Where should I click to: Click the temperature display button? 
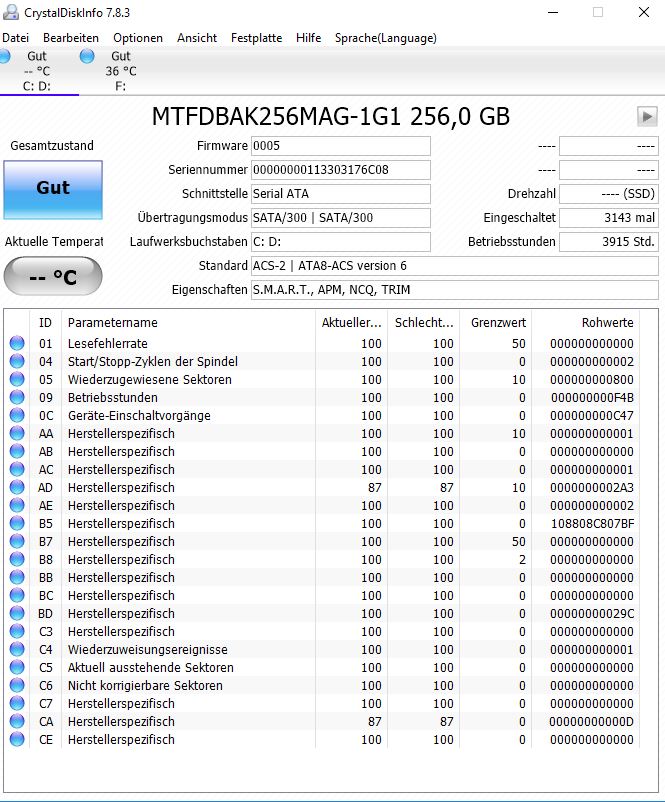pos(53,276)
